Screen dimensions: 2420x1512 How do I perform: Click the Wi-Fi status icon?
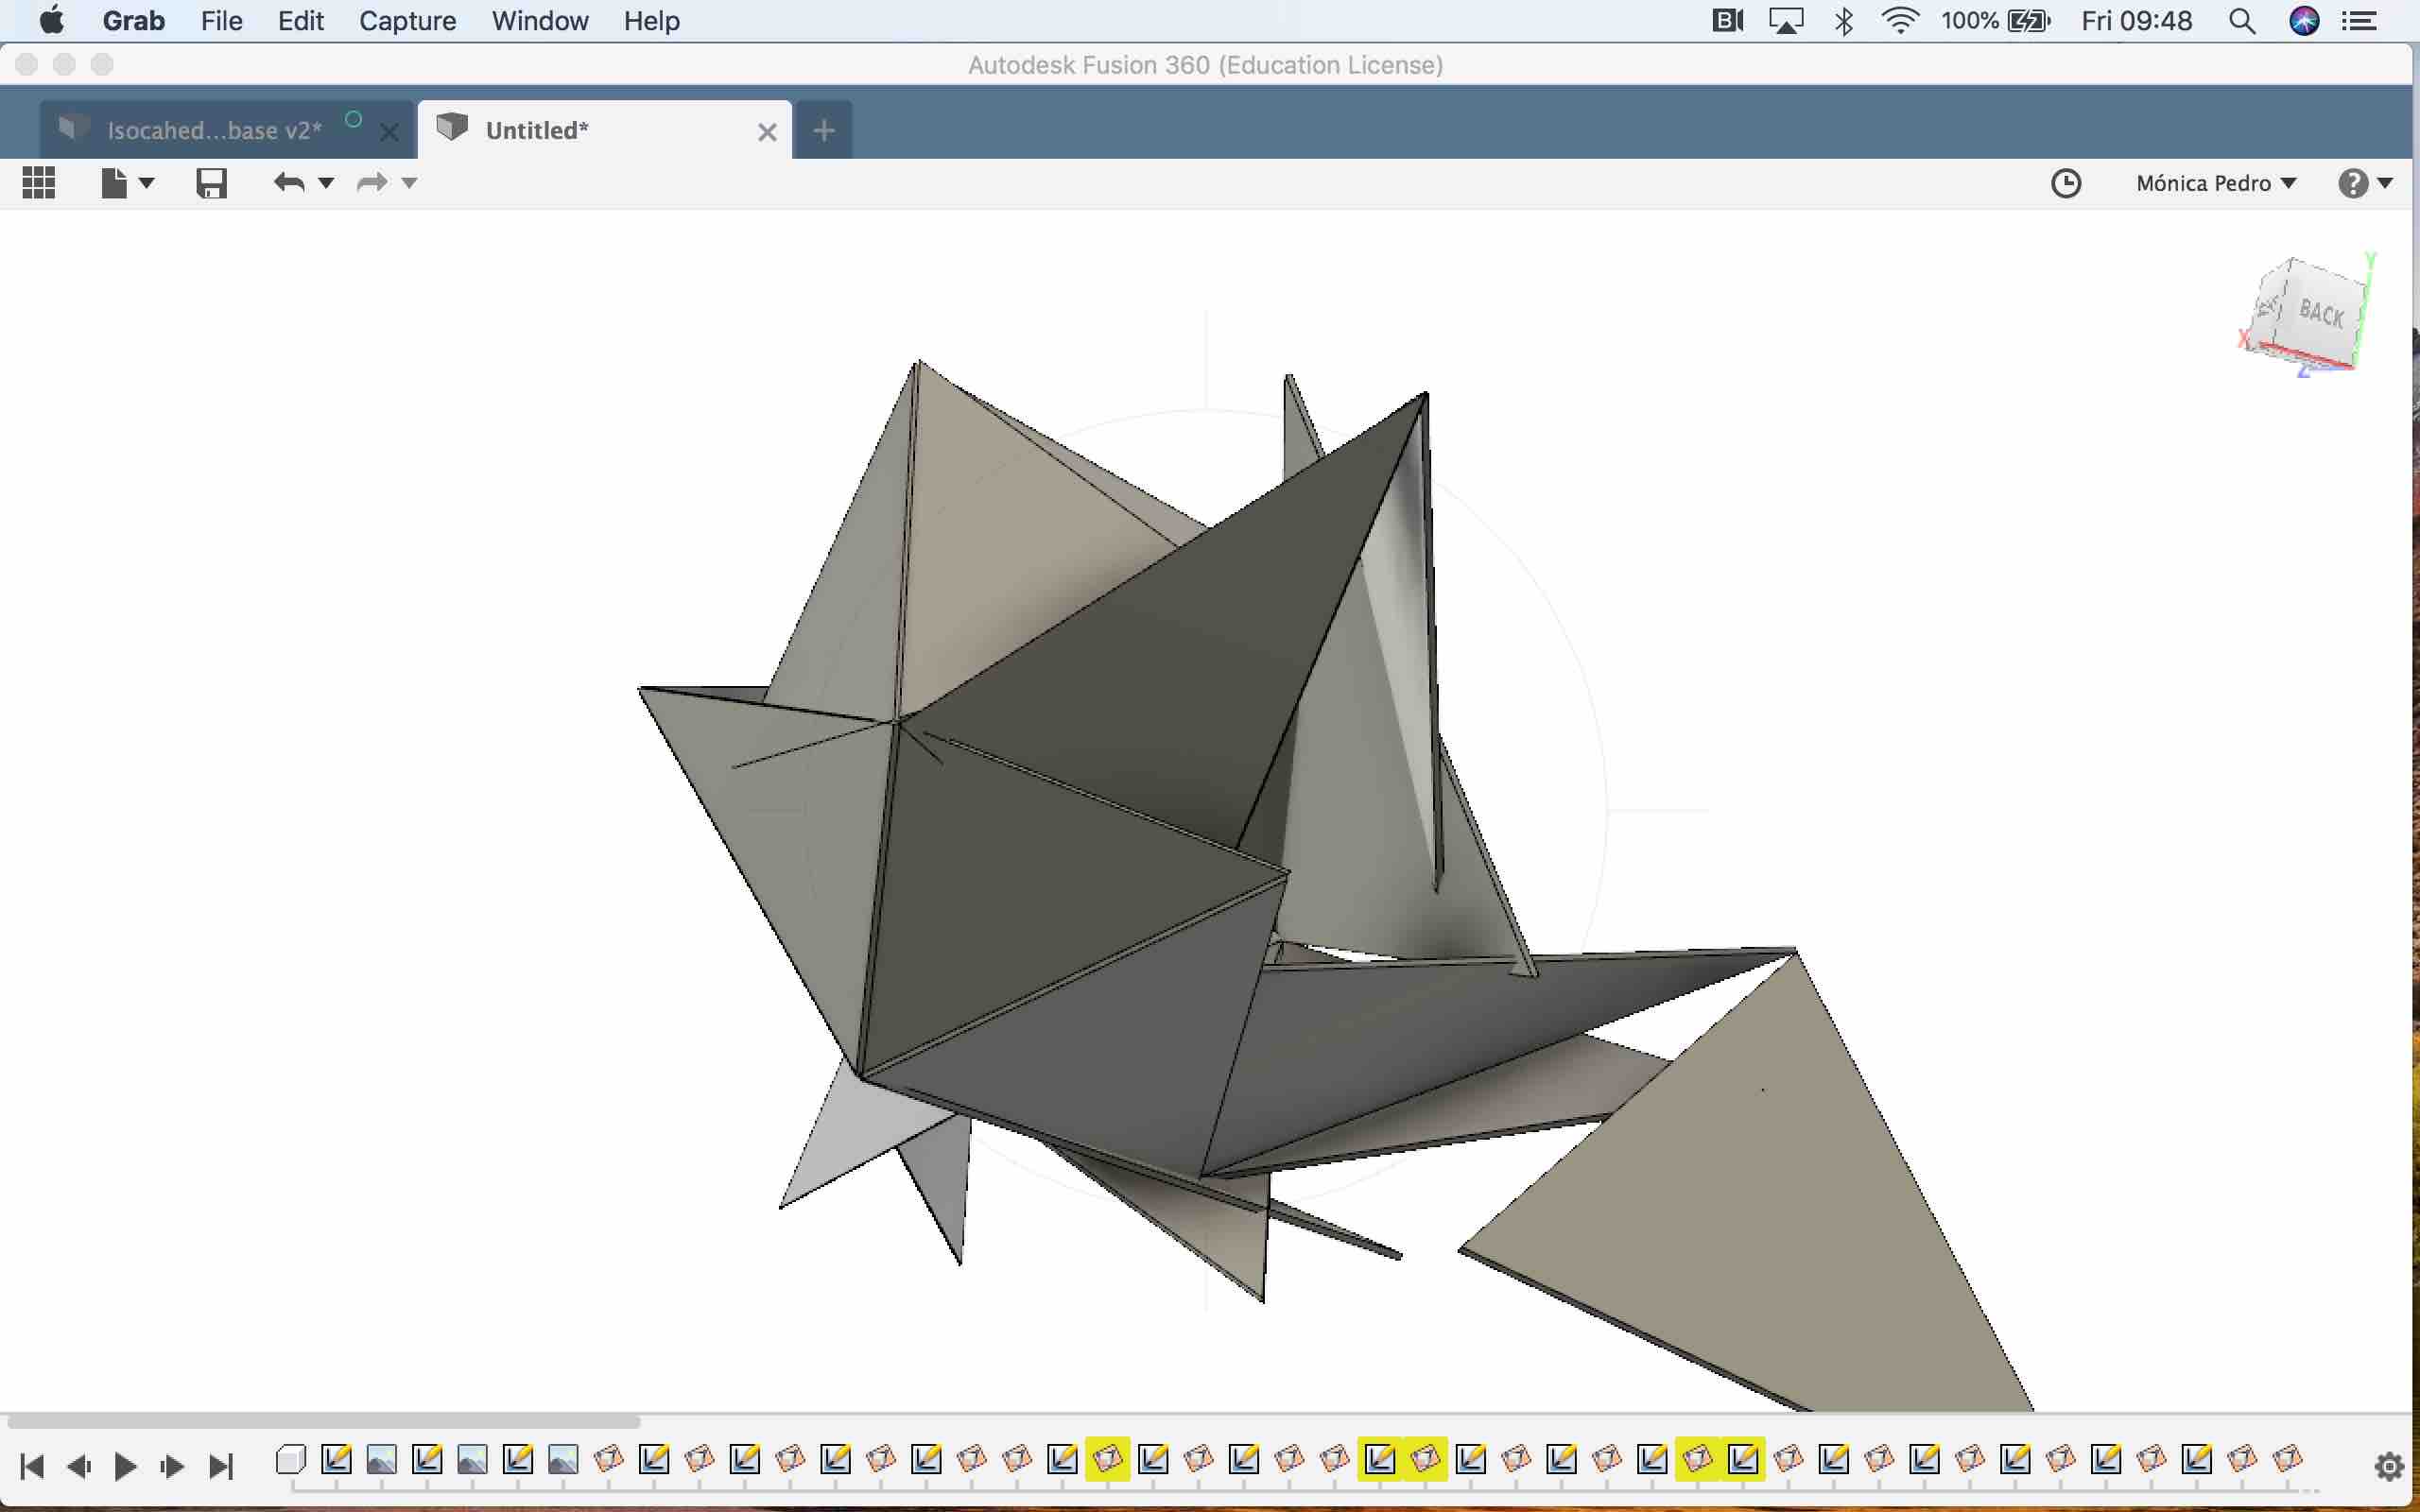tap(1899, 20)
